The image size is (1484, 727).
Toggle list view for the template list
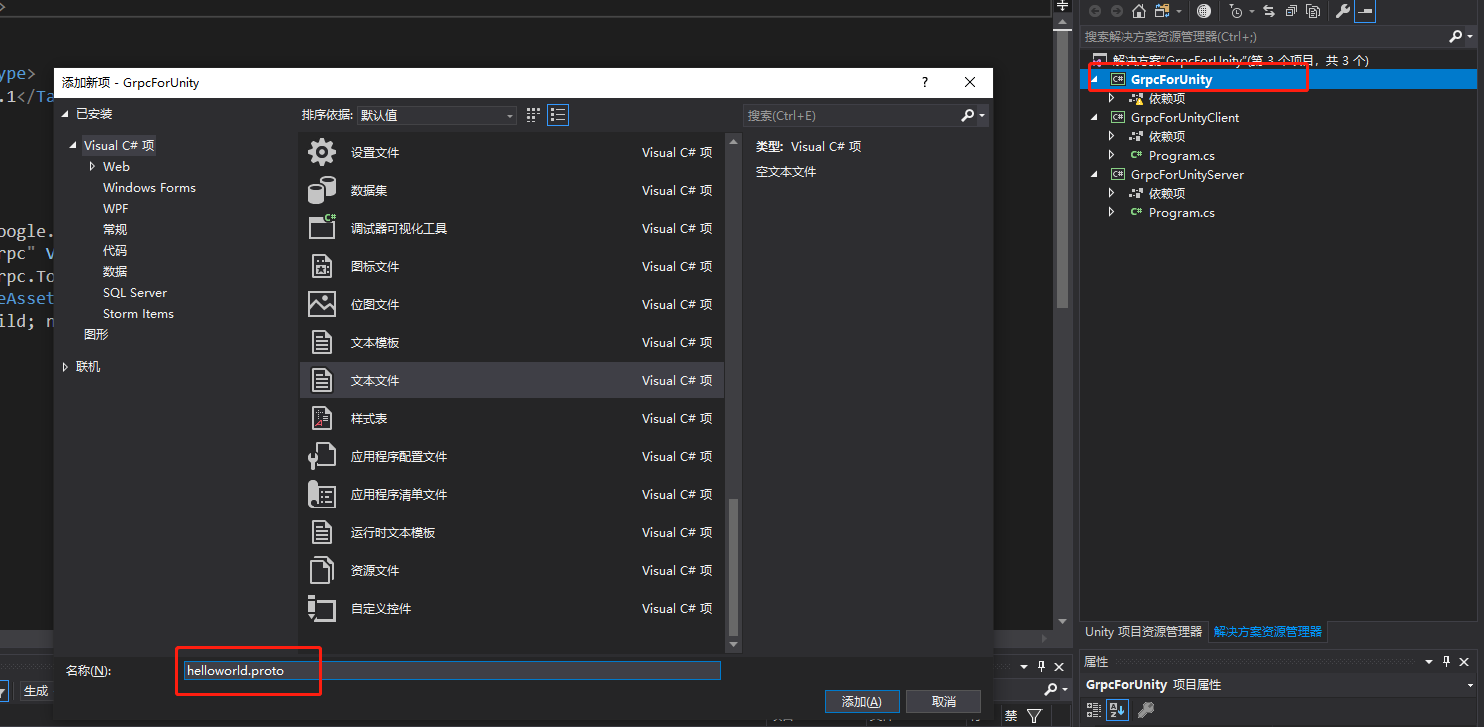coord(558,114)
